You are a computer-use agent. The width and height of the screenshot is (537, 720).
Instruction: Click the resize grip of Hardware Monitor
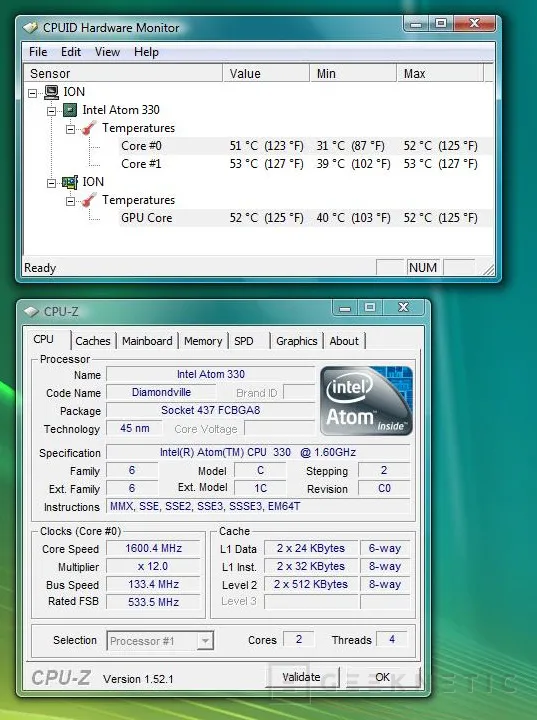click(x=489, y=270)
